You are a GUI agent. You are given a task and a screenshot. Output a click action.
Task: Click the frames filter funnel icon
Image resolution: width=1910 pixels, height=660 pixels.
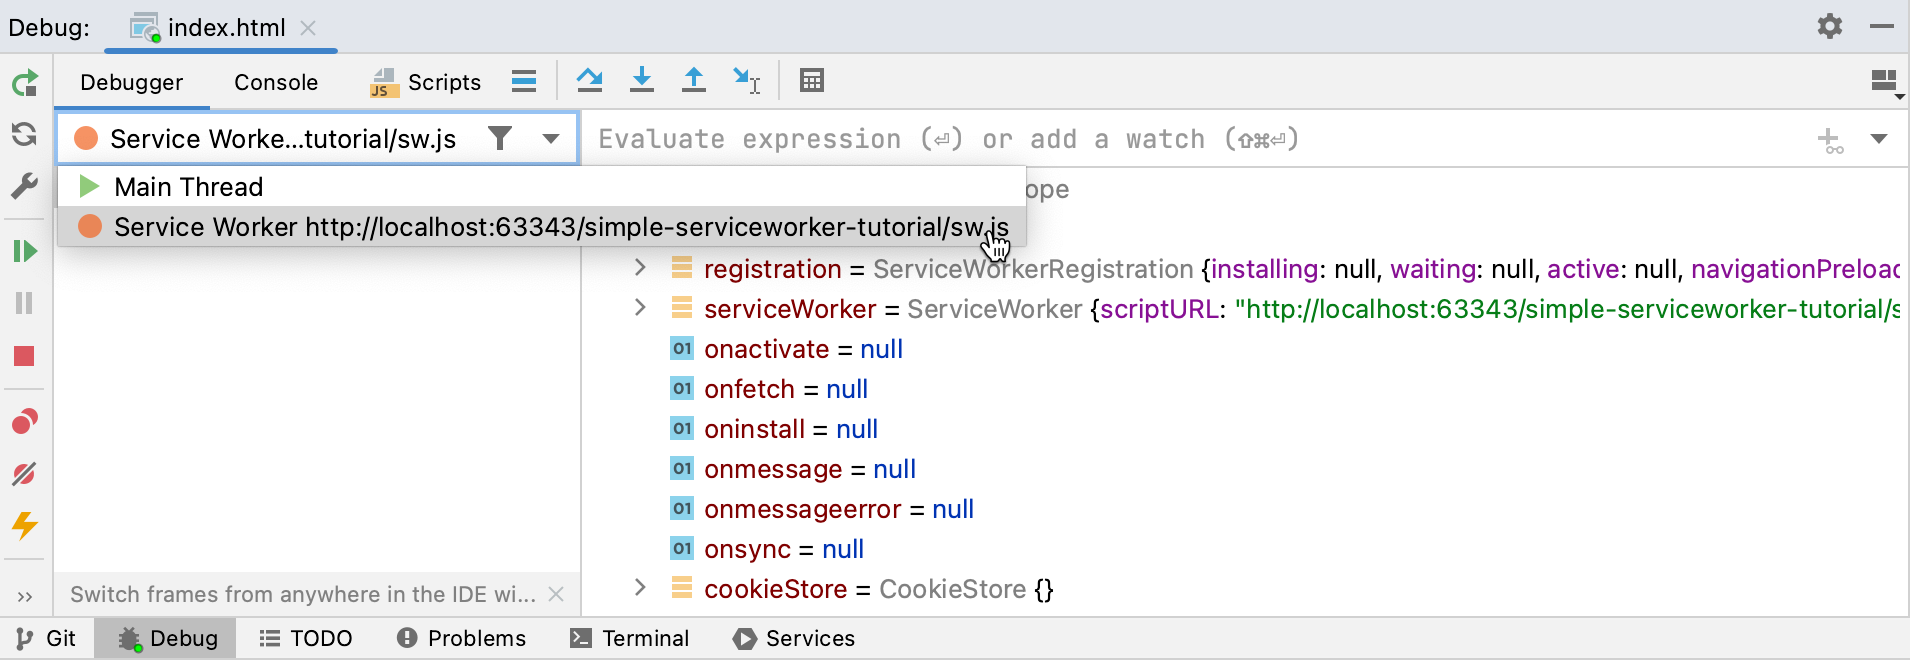(500, 138)
